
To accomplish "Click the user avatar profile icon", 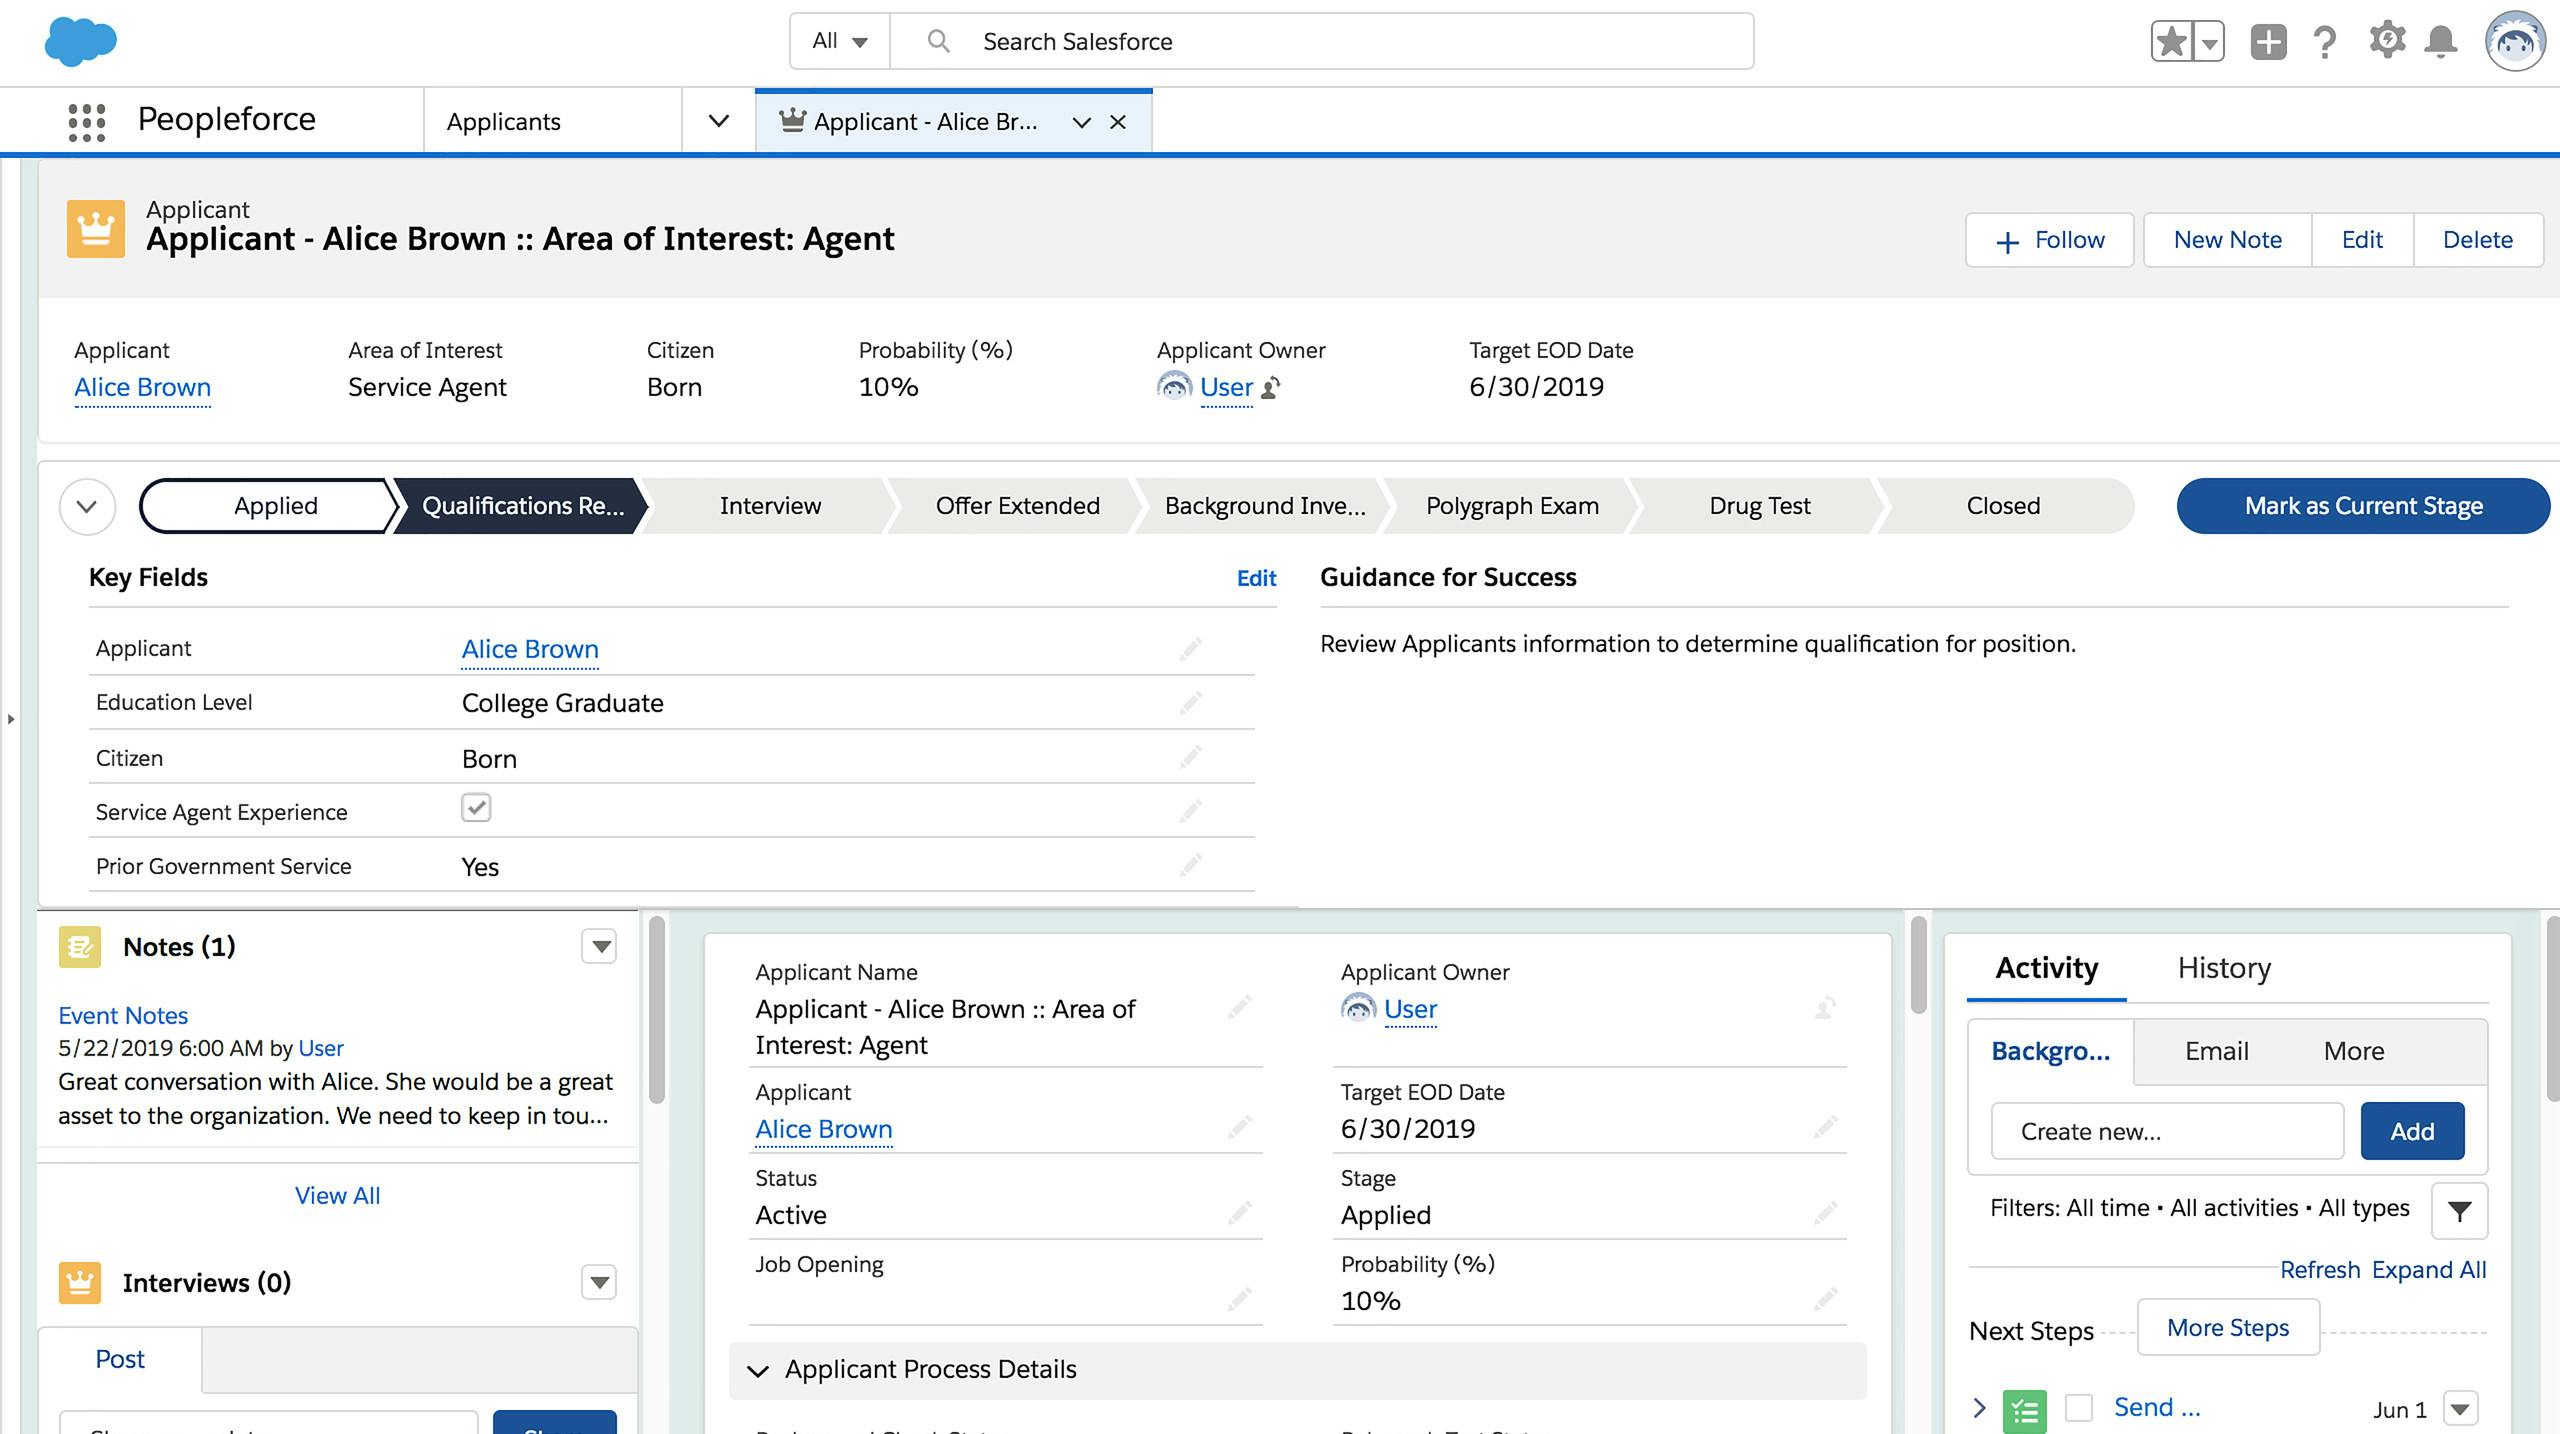I will 2515,42.
